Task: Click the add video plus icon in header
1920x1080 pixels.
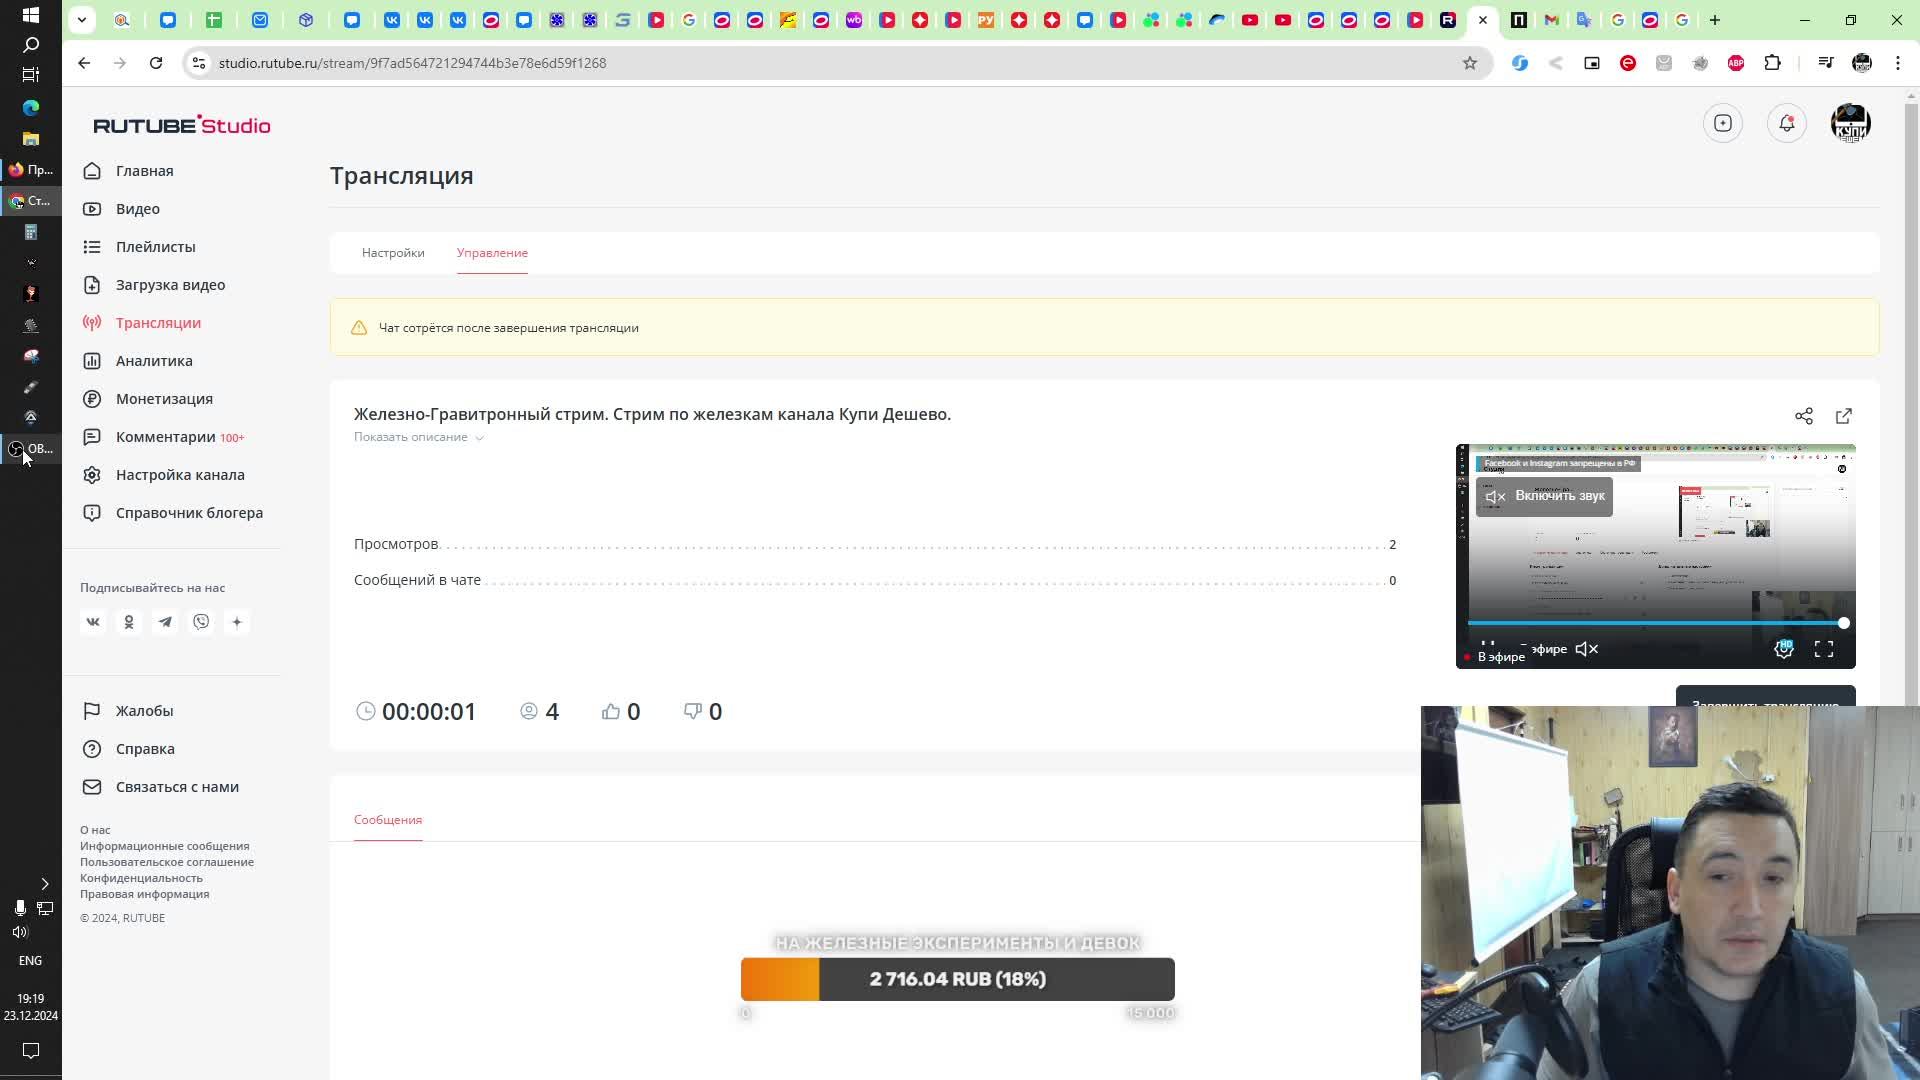Action: tap(1722, 123)
